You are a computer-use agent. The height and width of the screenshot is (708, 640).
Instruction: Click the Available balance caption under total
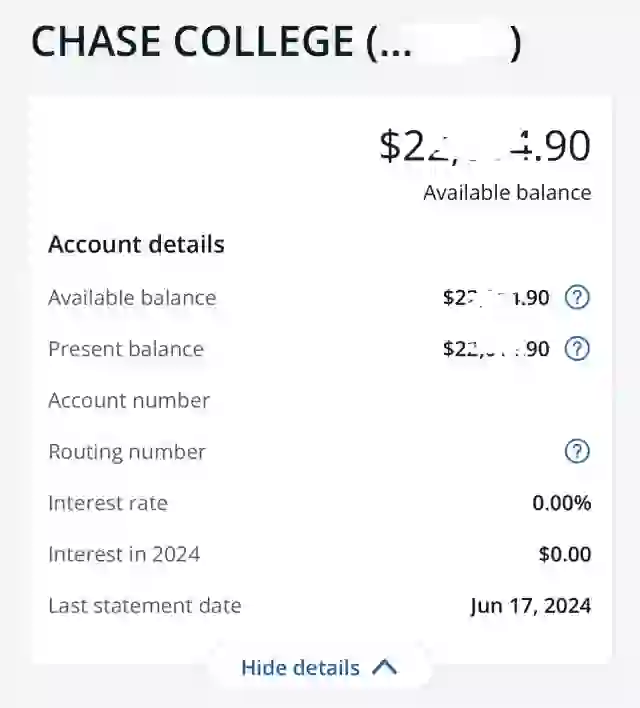point(507,193)
